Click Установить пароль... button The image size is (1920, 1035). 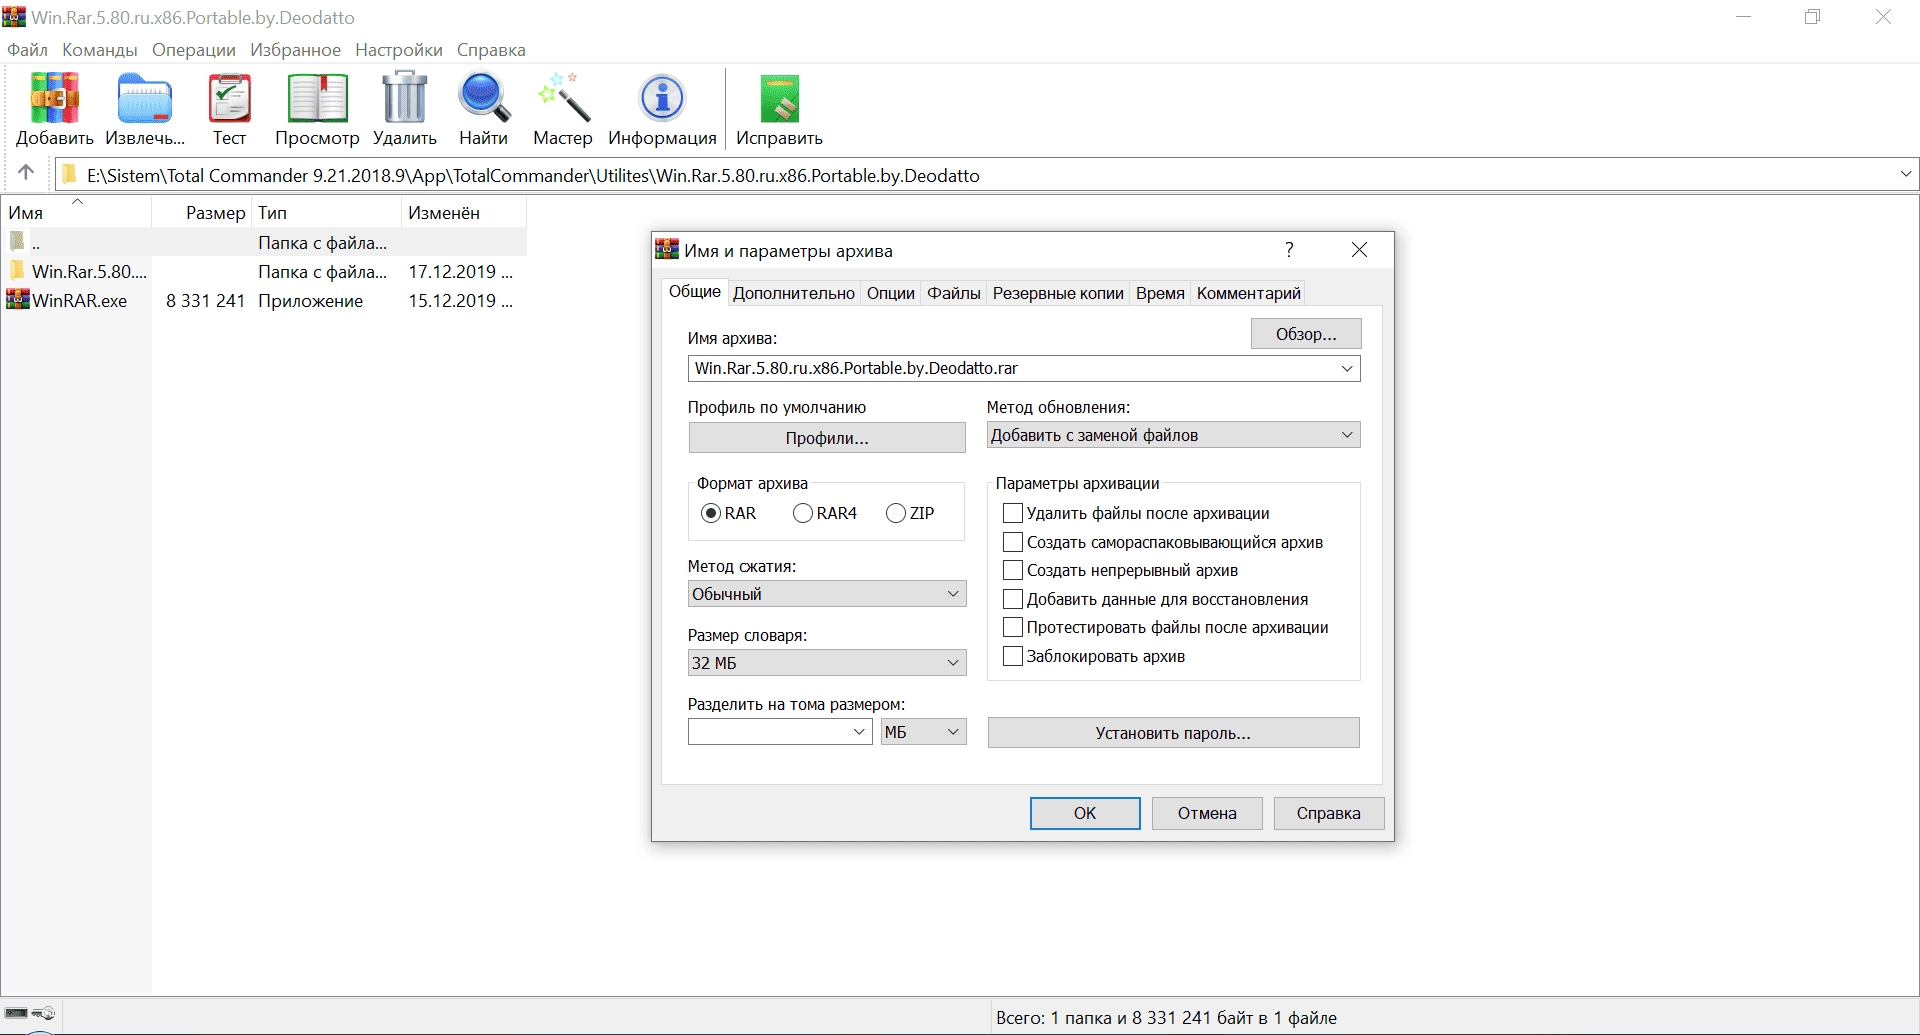click(x=1173, y=733)
